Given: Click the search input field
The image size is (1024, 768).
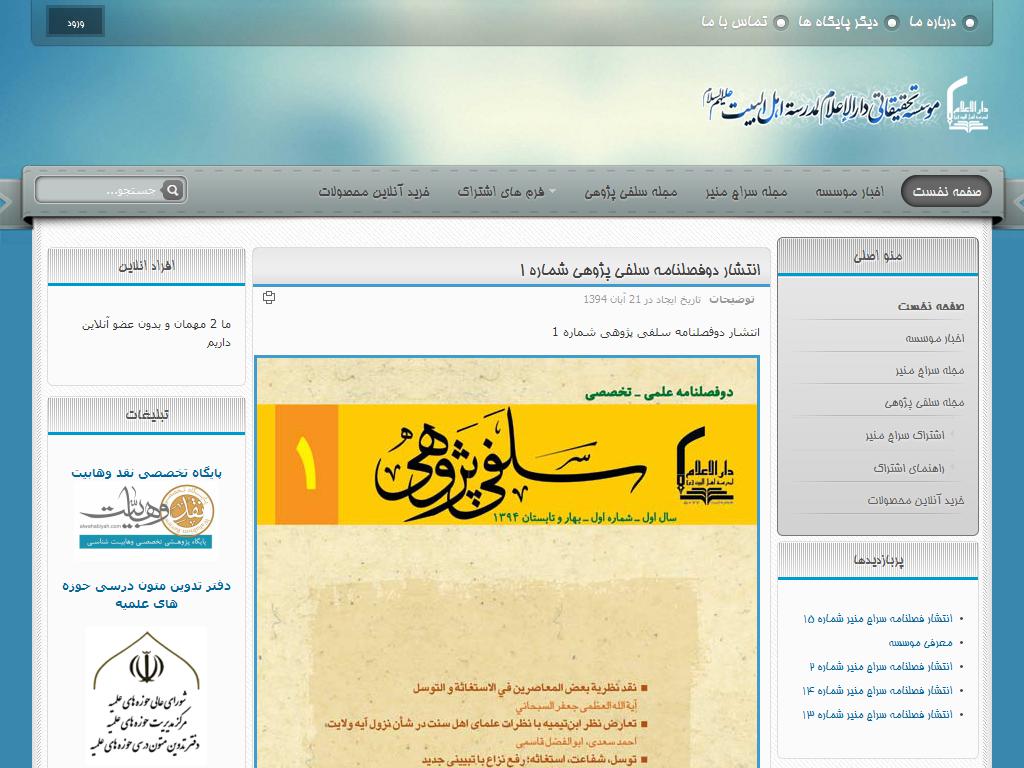Looking at the screenshot, I should point(100,190).
